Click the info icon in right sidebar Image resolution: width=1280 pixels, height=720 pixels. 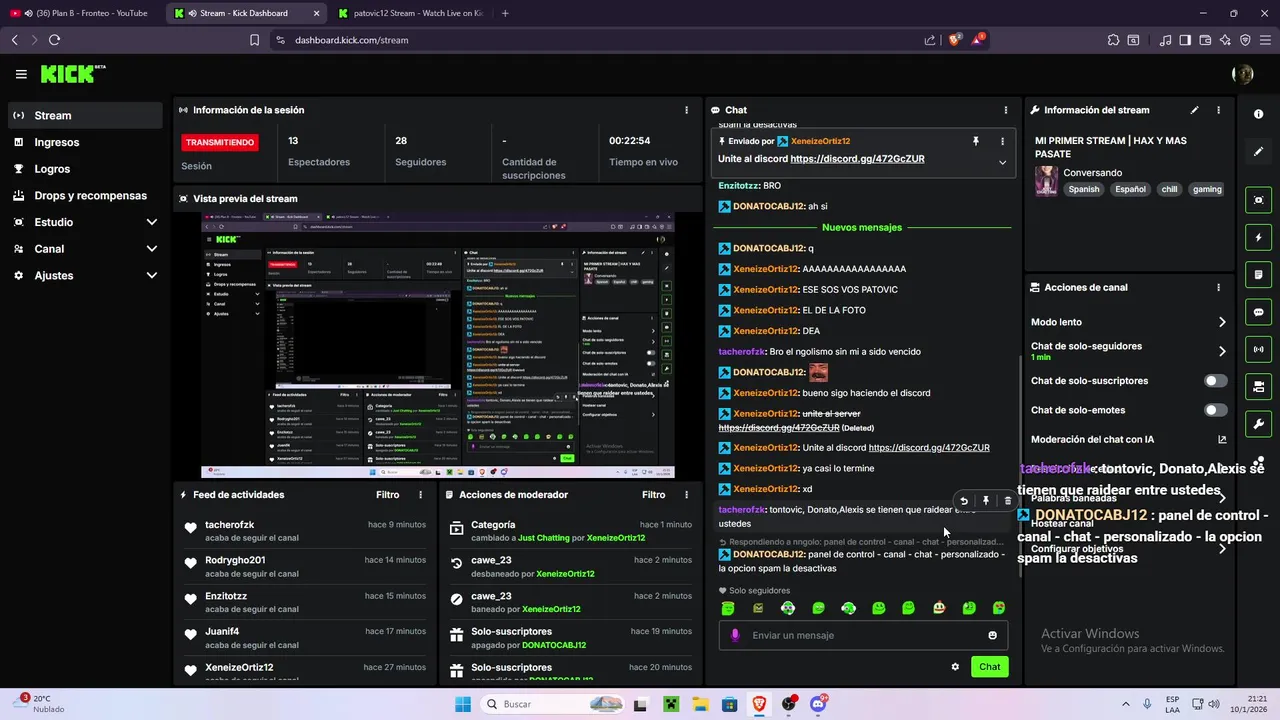click(1258, 115)
